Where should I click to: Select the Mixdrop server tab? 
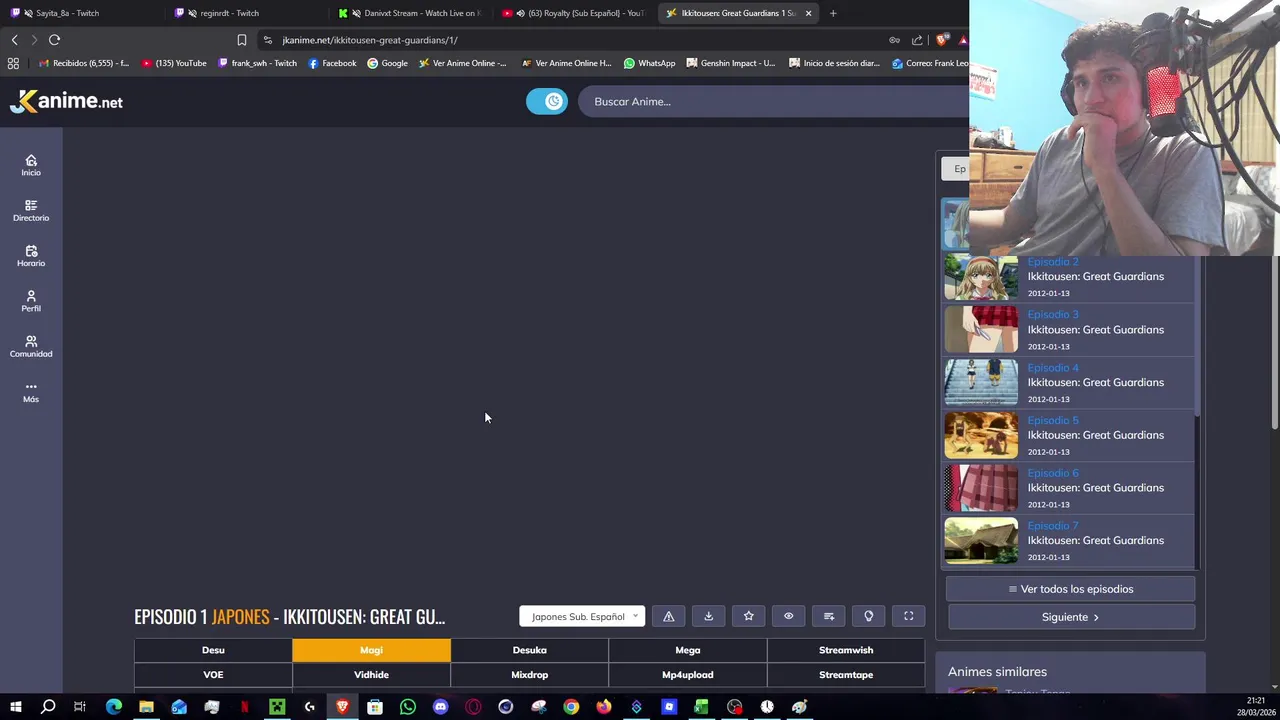point(529,675)
